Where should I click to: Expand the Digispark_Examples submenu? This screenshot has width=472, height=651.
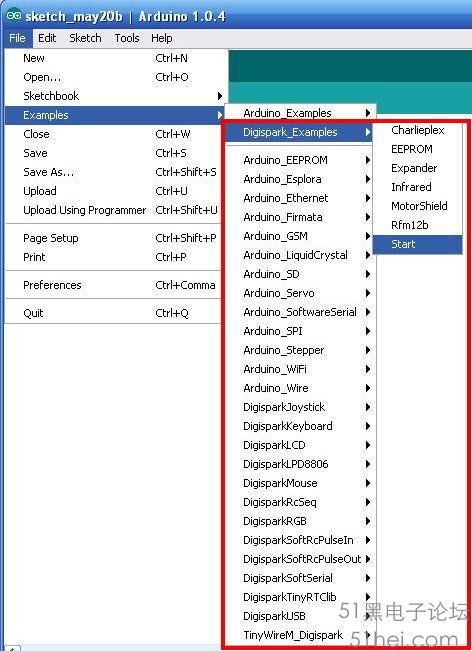(299, 132)
